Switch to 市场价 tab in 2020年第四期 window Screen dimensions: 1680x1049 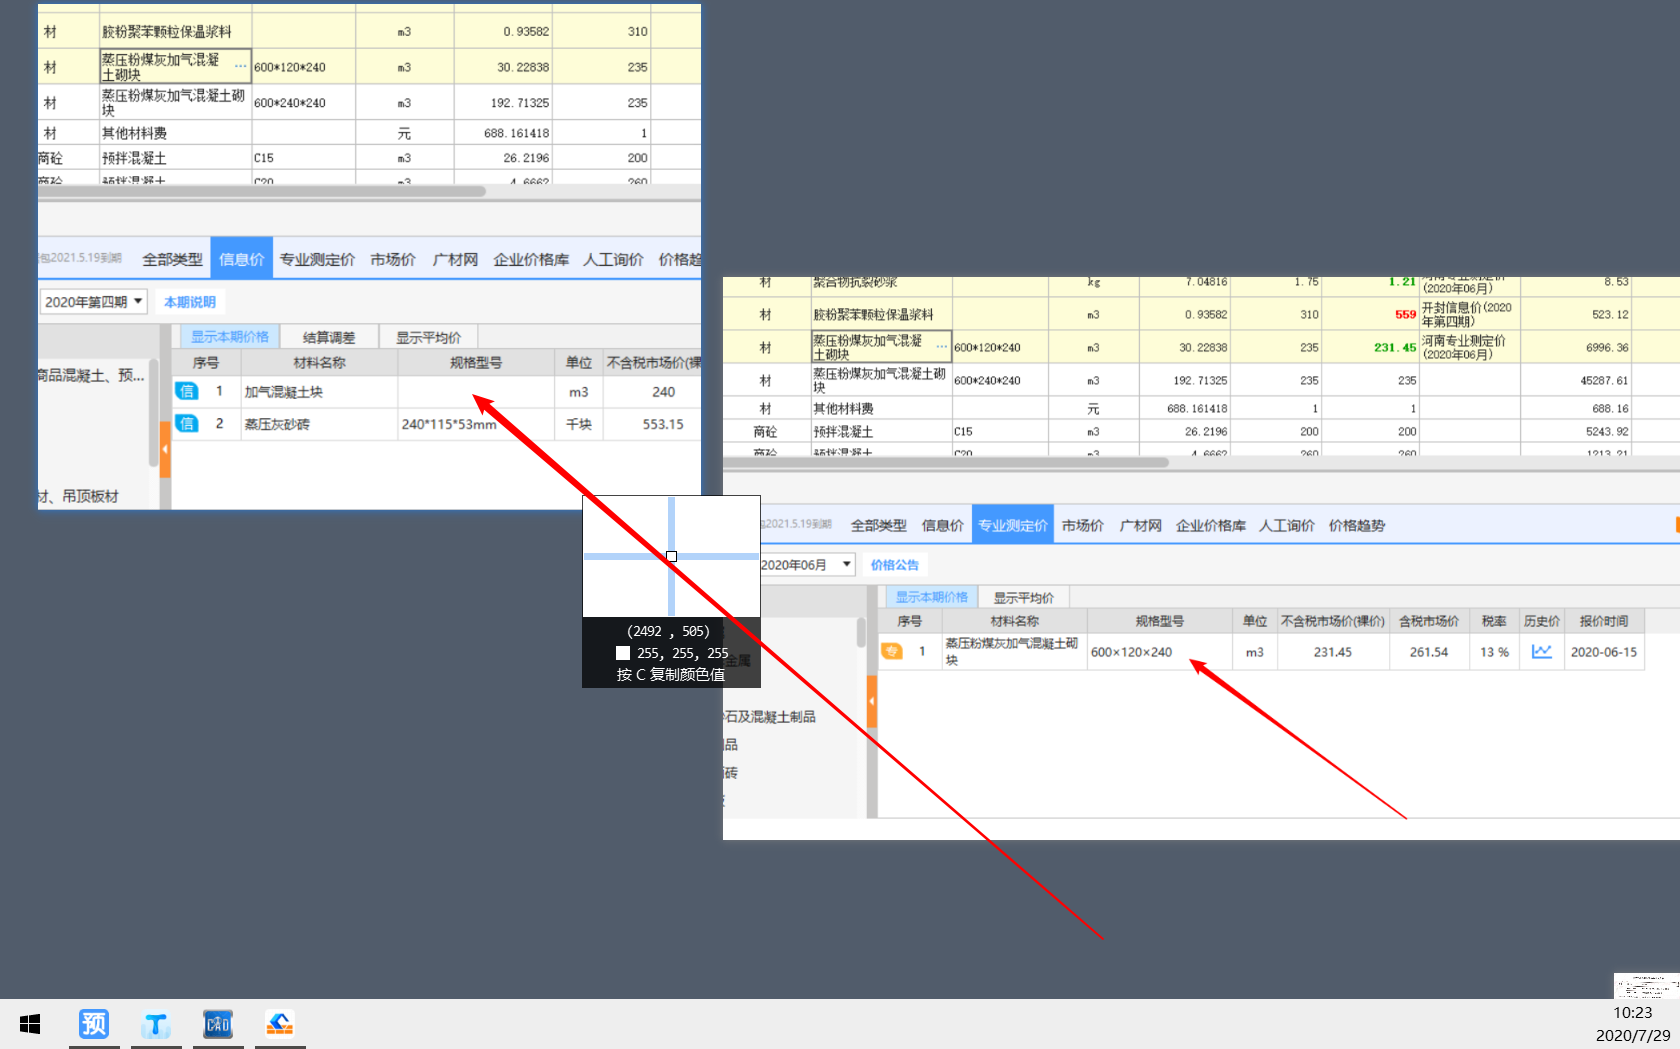(x=393, y=260)
